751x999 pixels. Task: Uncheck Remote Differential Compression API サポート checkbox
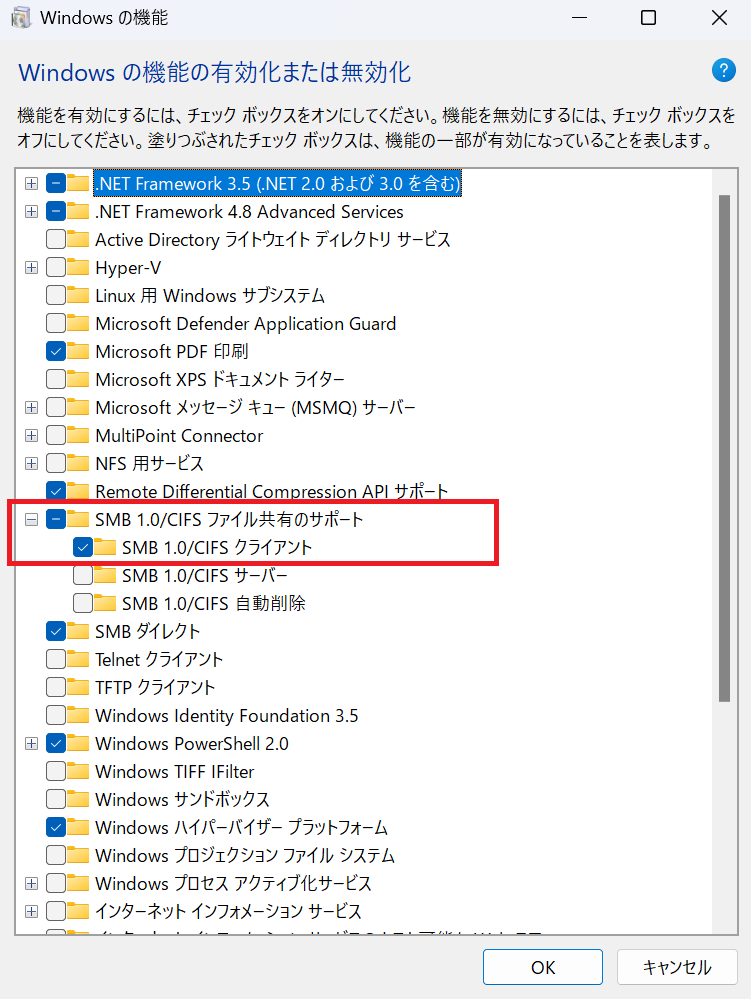tap(56, 491)
